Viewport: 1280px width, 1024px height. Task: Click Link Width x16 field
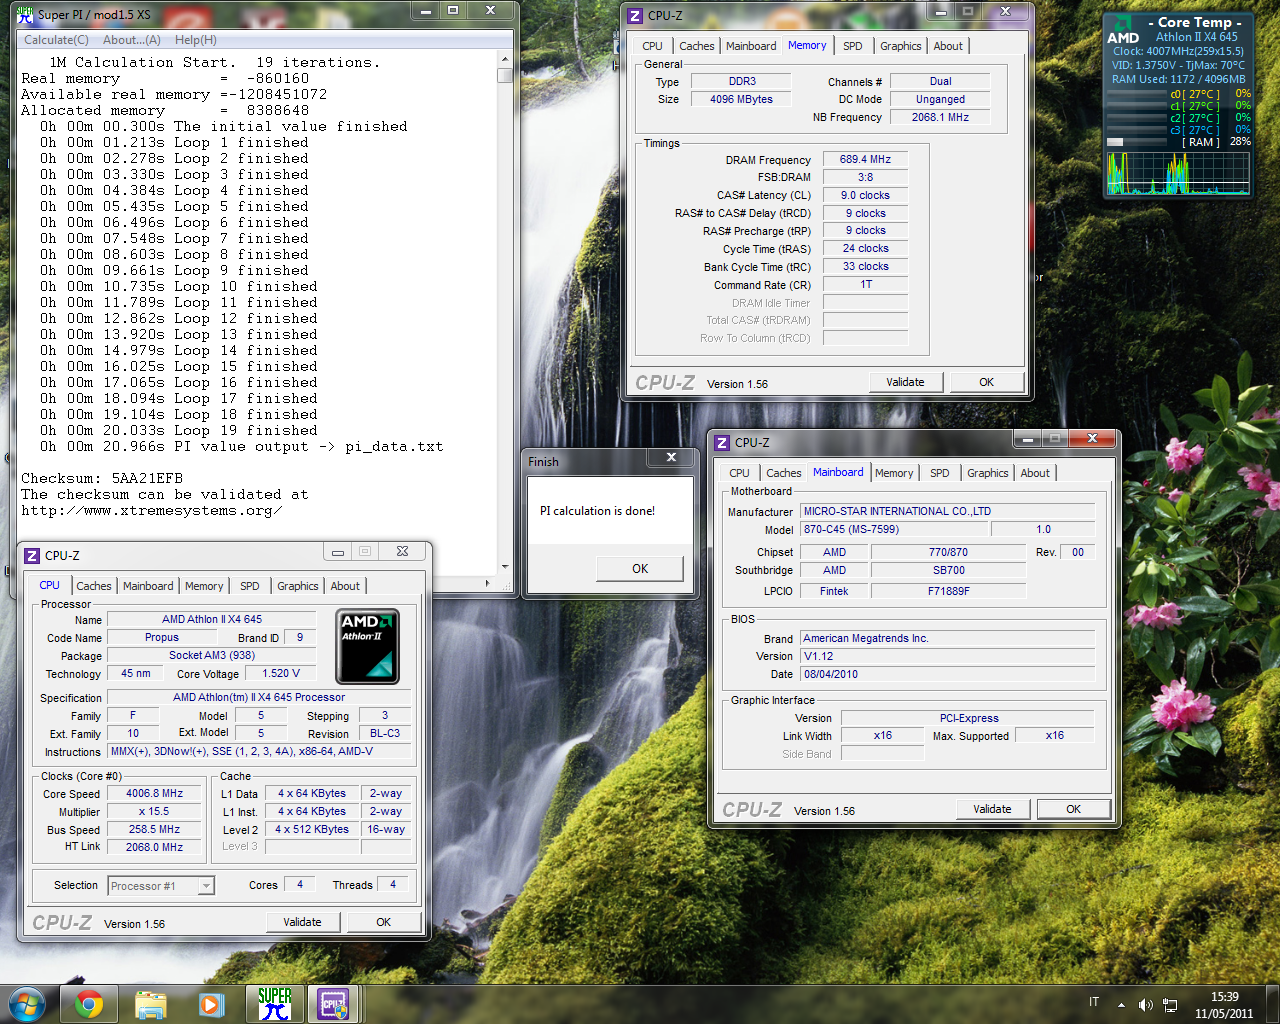tap(882, 735)
